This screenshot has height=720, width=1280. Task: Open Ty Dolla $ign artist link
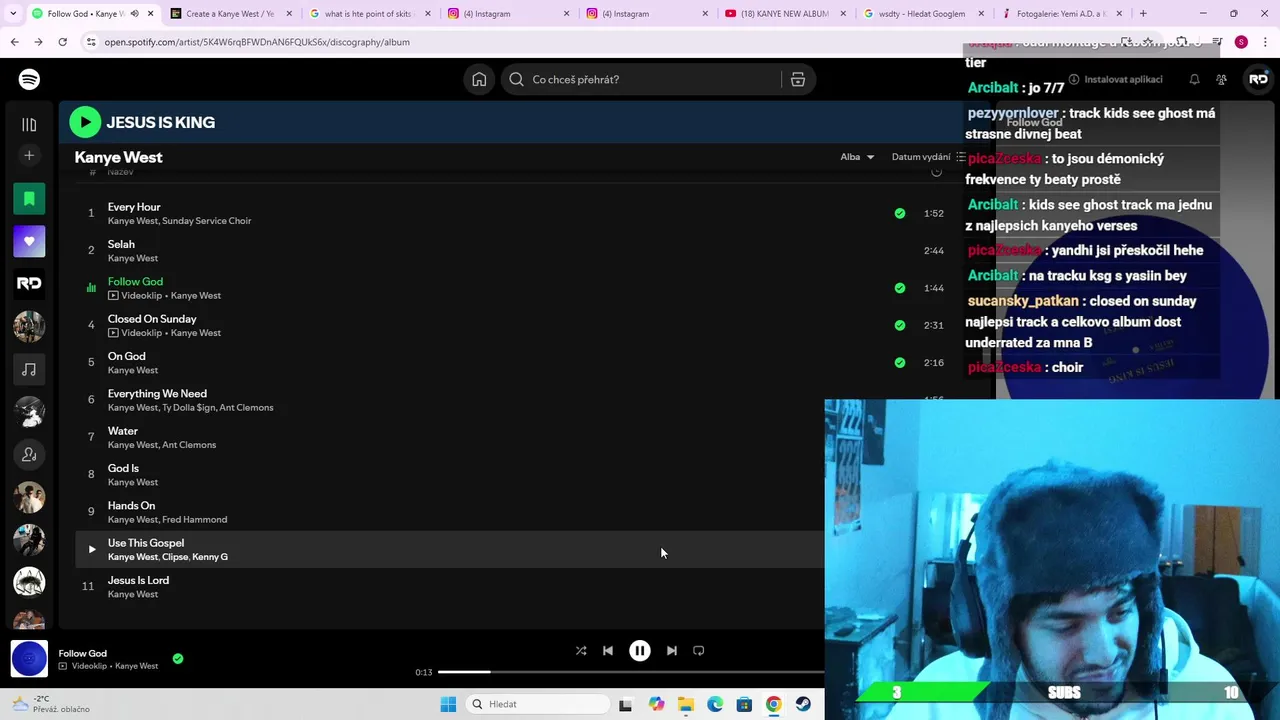coord(189,408)
